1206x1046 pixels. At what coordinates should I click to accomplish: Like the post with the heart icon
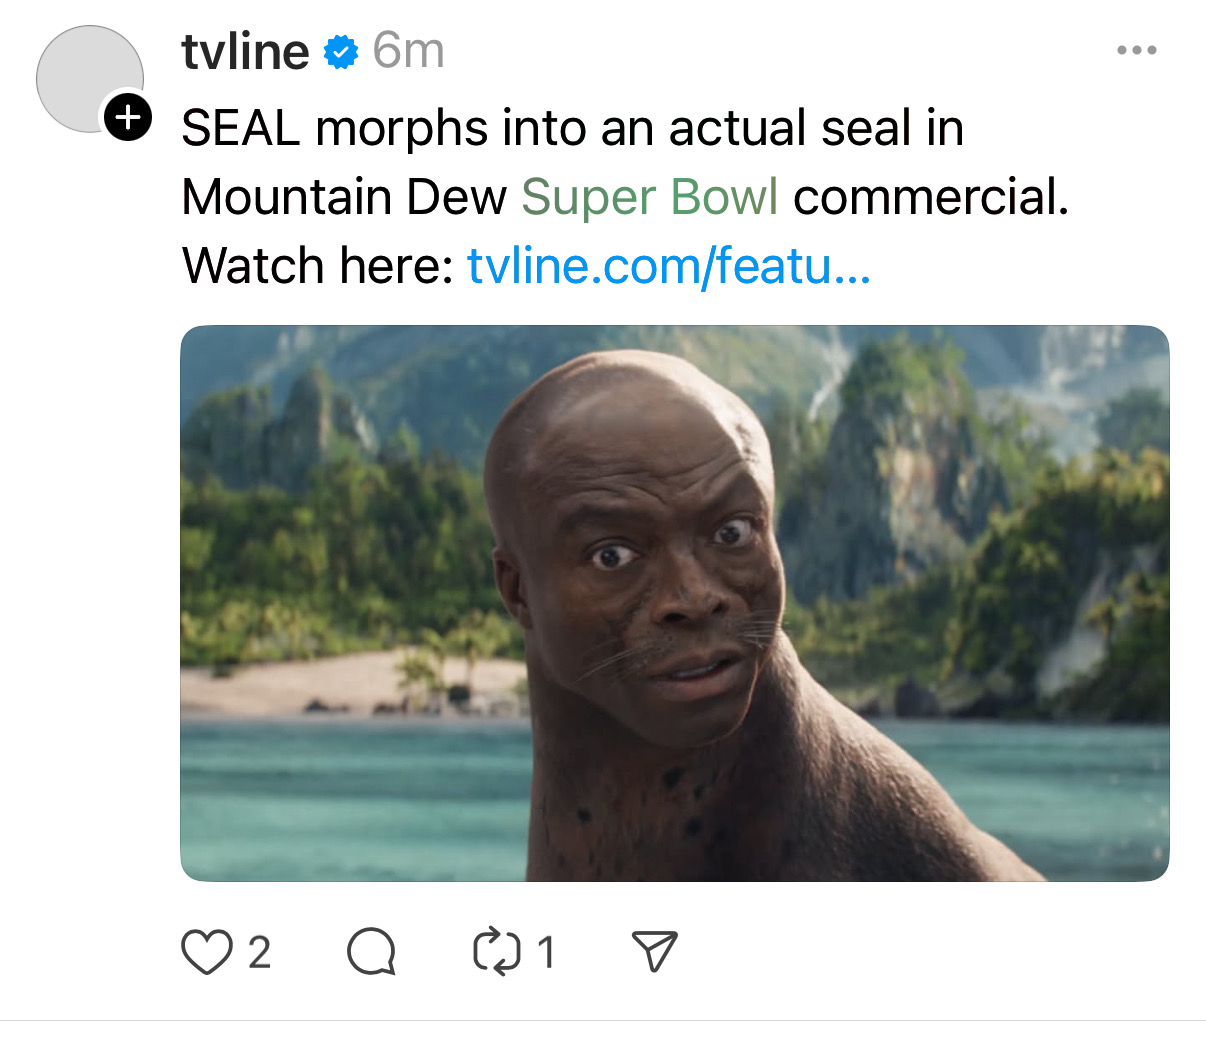tap(206, 952)
